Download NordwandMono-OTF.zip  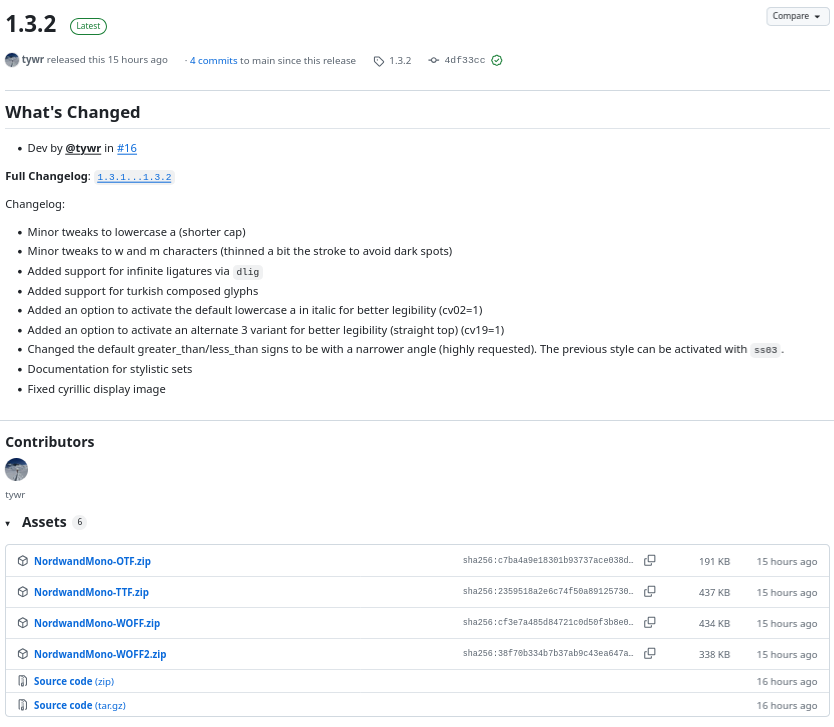coord(93,561)
